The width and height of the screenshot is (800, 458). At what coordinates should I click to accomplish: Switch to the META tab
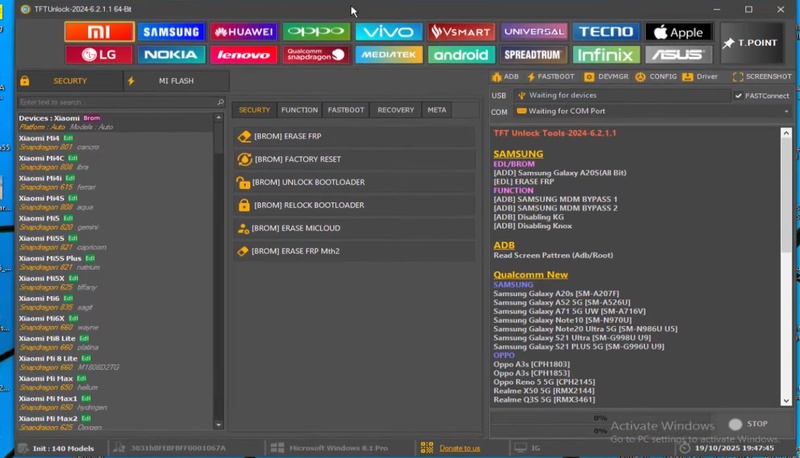(x=437, y=110)
